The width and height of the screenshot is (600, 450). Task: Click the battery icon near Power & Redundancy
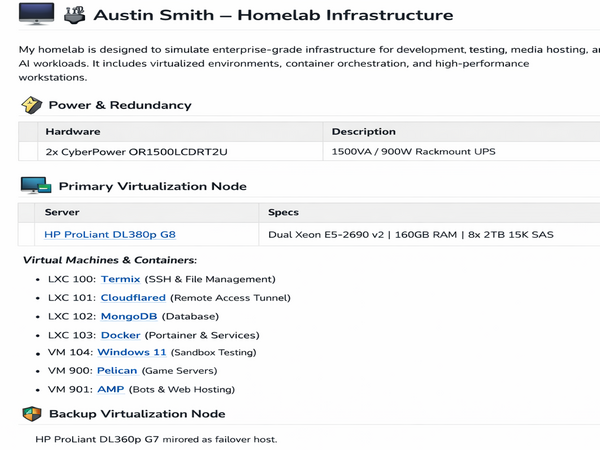pyautogui.click(x=31, y=105)
